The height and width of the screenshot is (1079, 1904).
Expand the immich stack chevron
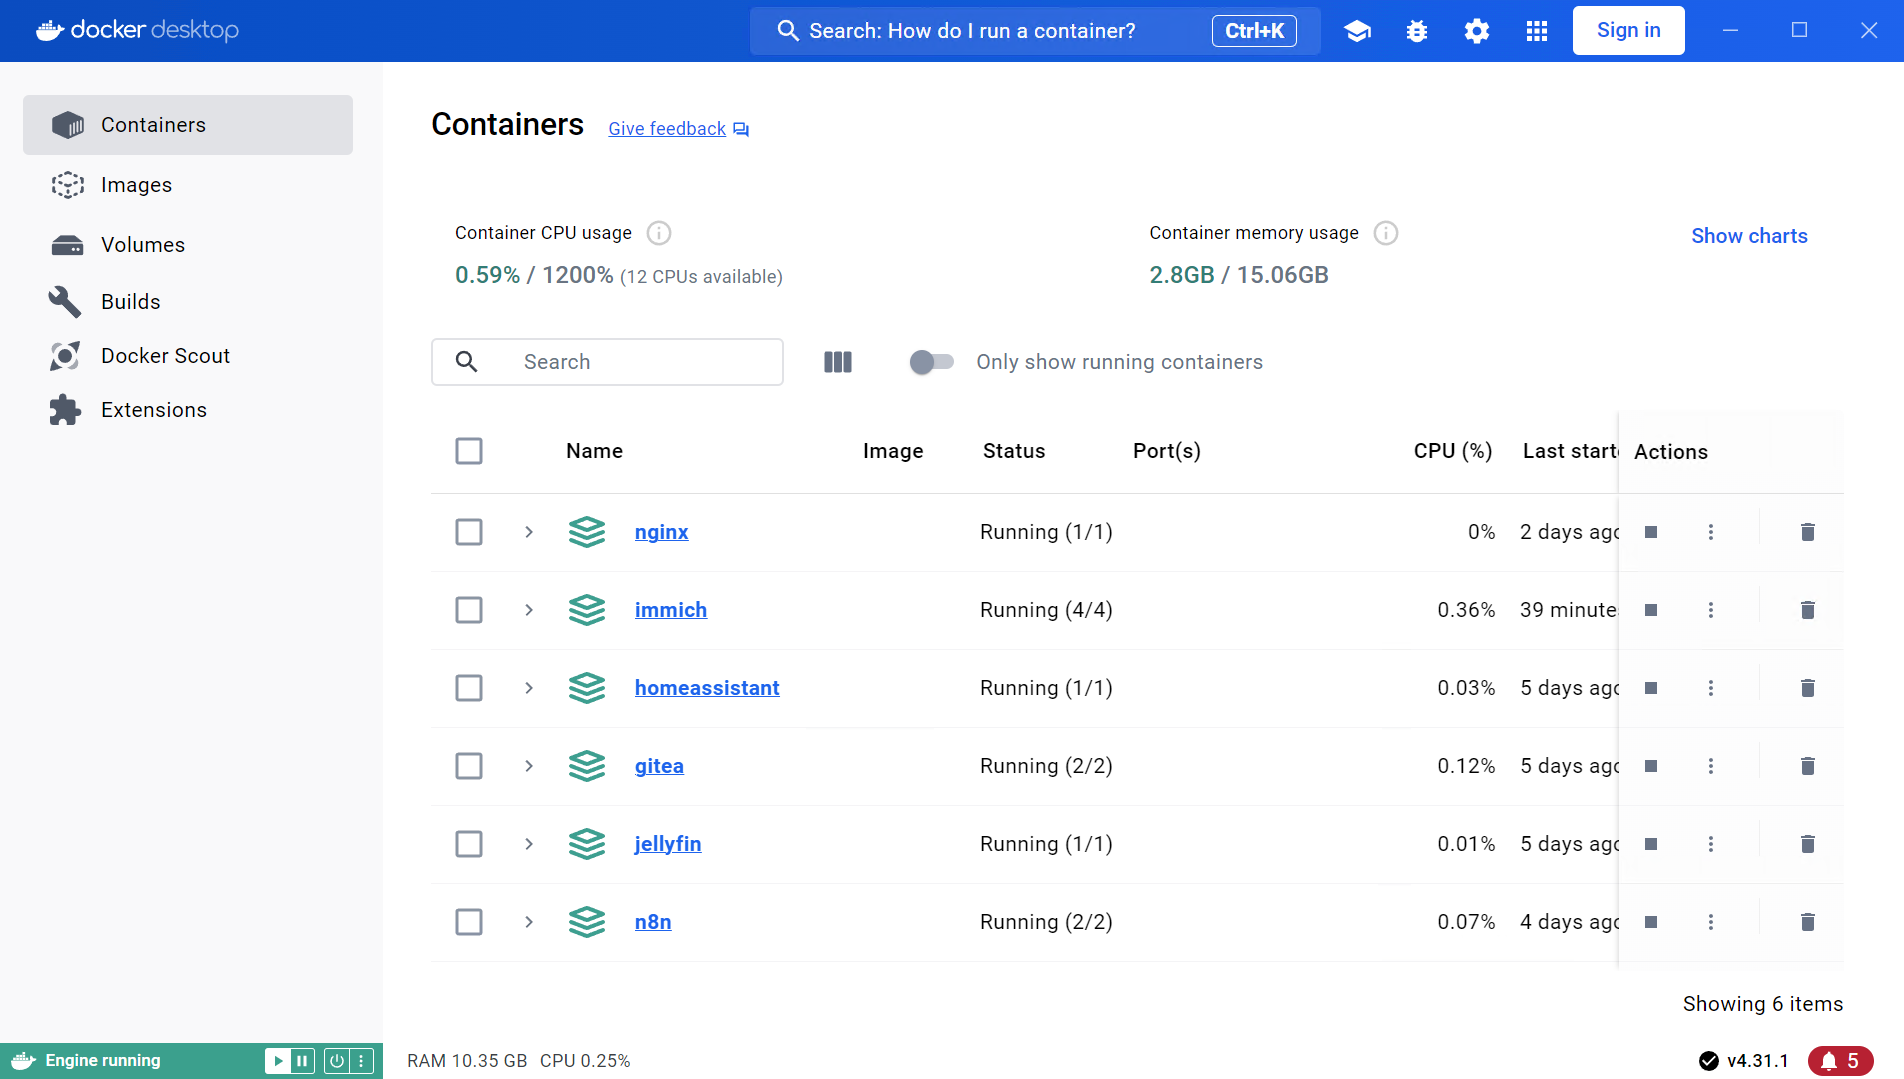click(529, 610)
